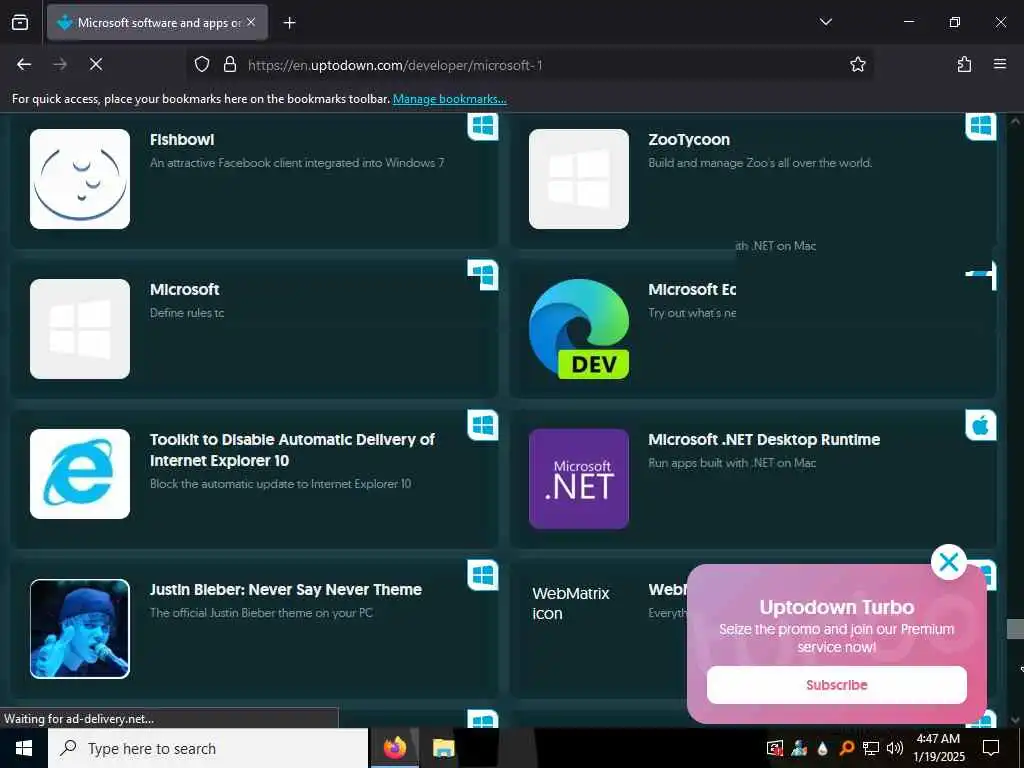Click Windows badge on Justin Bieber theme card
This screenshot has width=1024, height=768.
click(483, 575)
